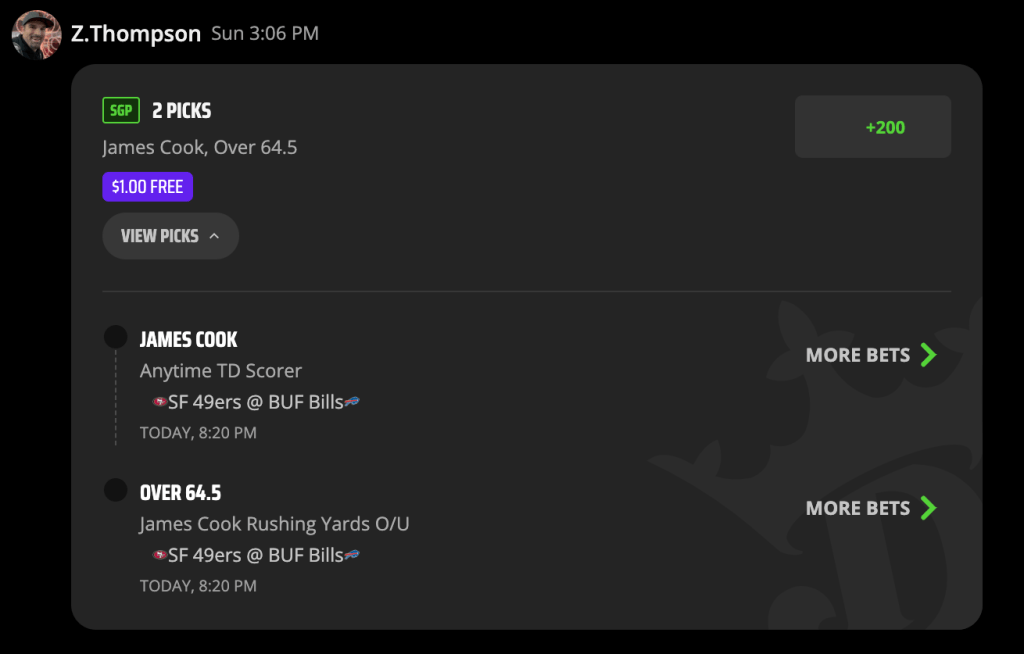
Task: Click 49ers logo in the rushing yards pick
Action: (x=159, y=555)
